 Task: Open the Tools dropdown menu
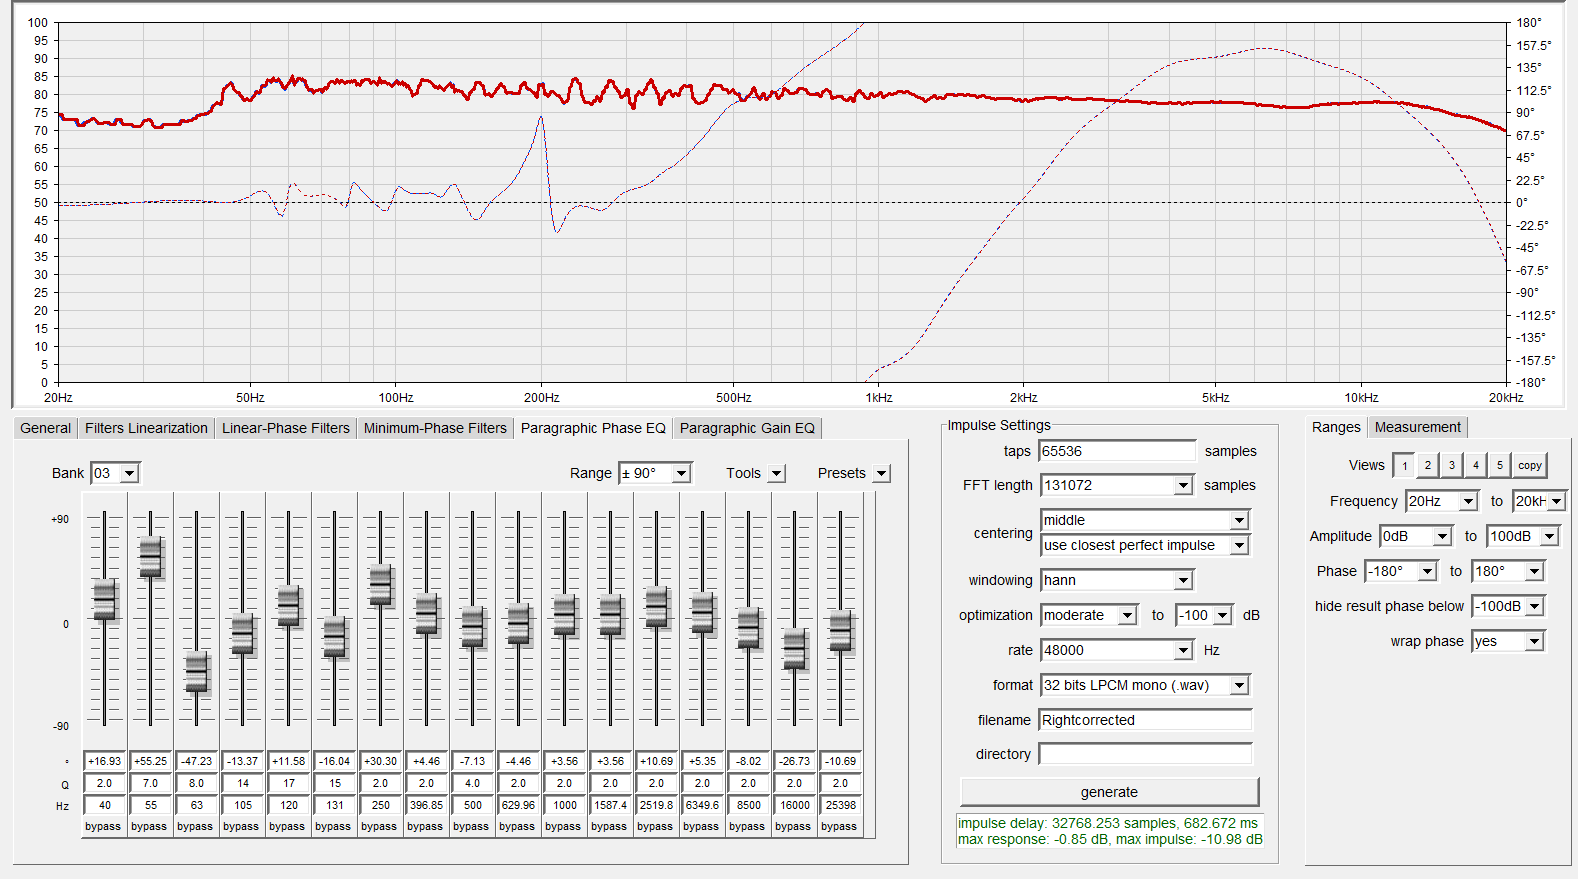(777, 473)
